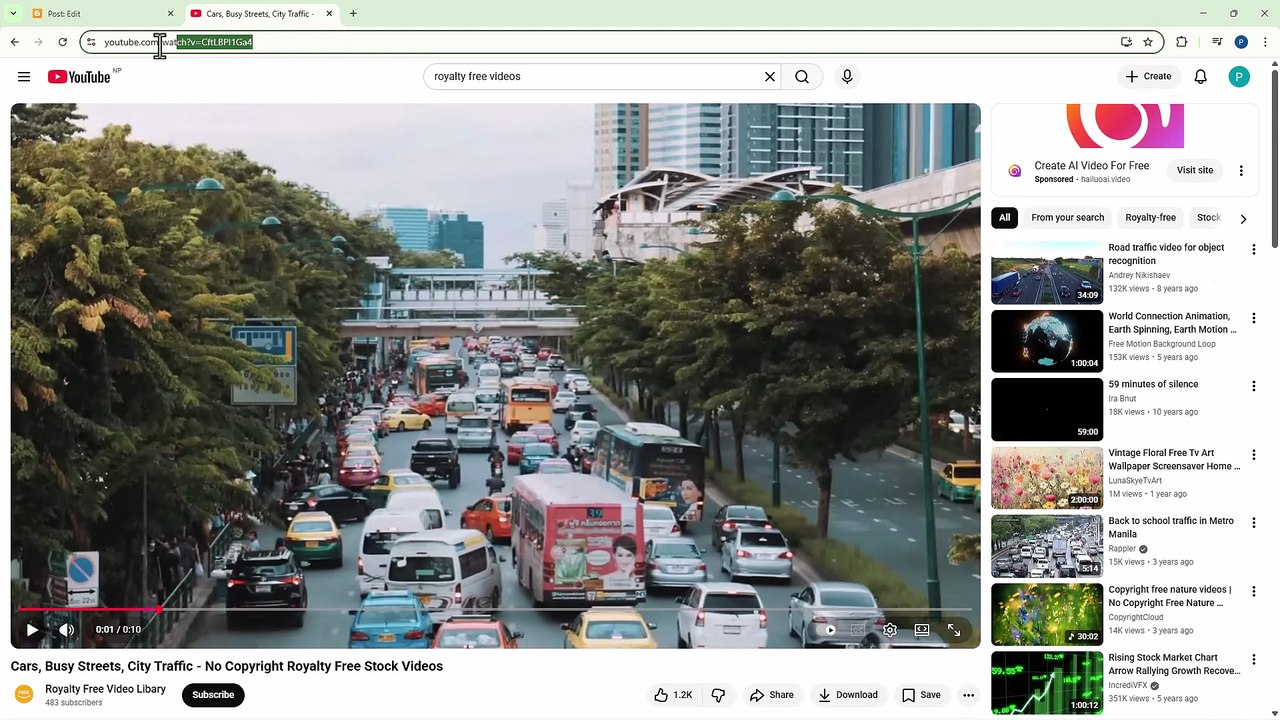Open Chrome three-dot menu

pyautogui.click(x=1265, y=42)
